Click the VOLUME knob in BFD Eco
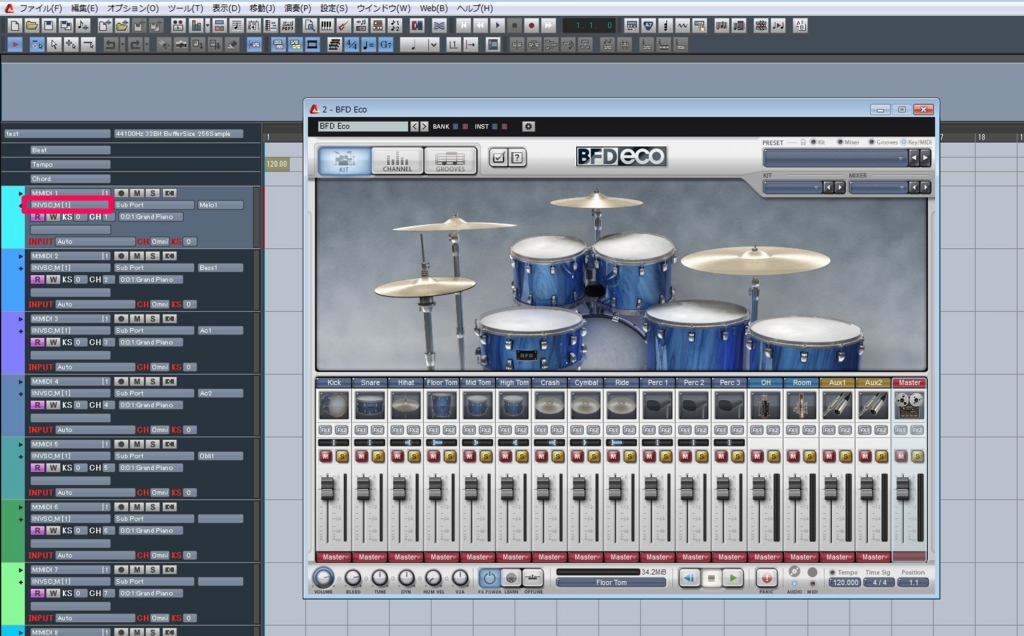1024x636 pixels. pos(323,577)
